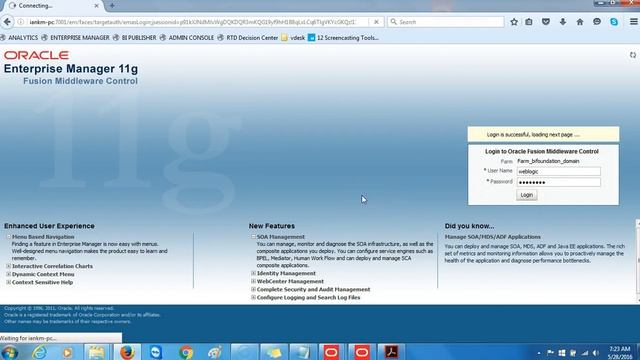Open the Firefox downloads arrow
The width and height of the screenshot is (640, 360).
(x=563, y=22)
